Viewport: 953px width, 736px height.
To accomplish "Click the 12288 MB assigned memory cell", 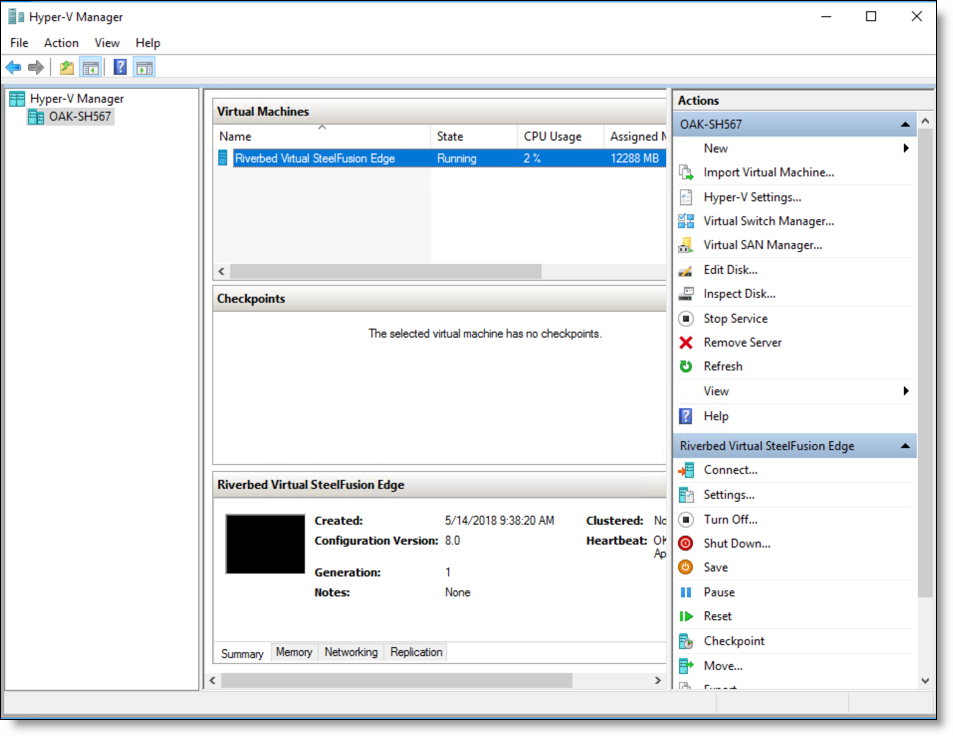I will 635,159.
